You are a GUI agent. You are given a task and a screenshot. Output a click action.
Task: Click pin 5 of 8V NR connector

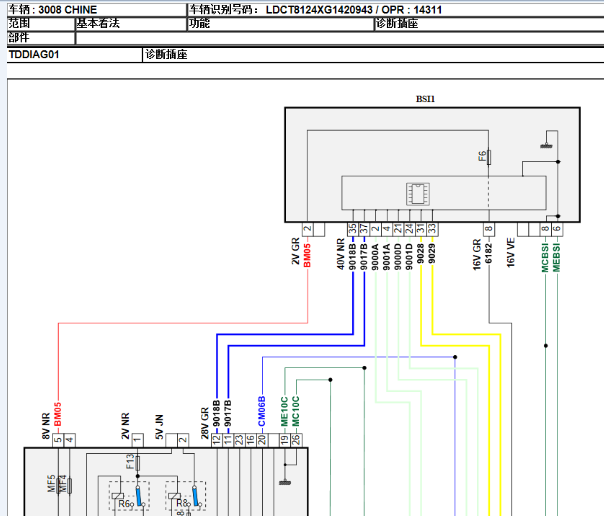tap(58, 440)
